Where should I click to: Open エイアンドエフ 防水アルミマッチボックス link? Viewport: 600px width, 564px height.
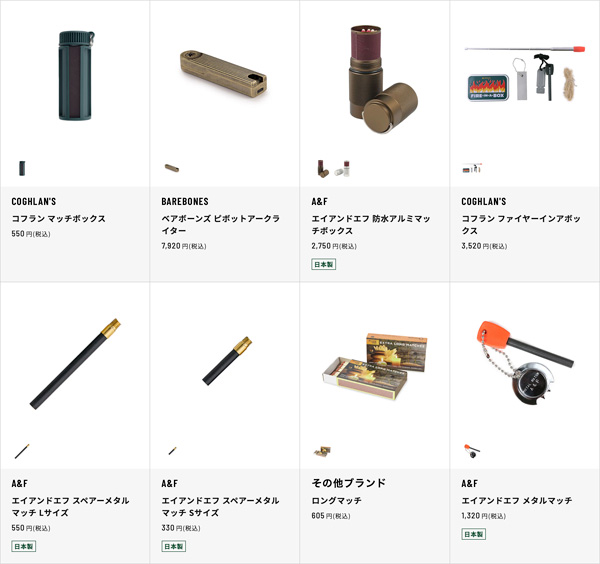click(371, 225)
